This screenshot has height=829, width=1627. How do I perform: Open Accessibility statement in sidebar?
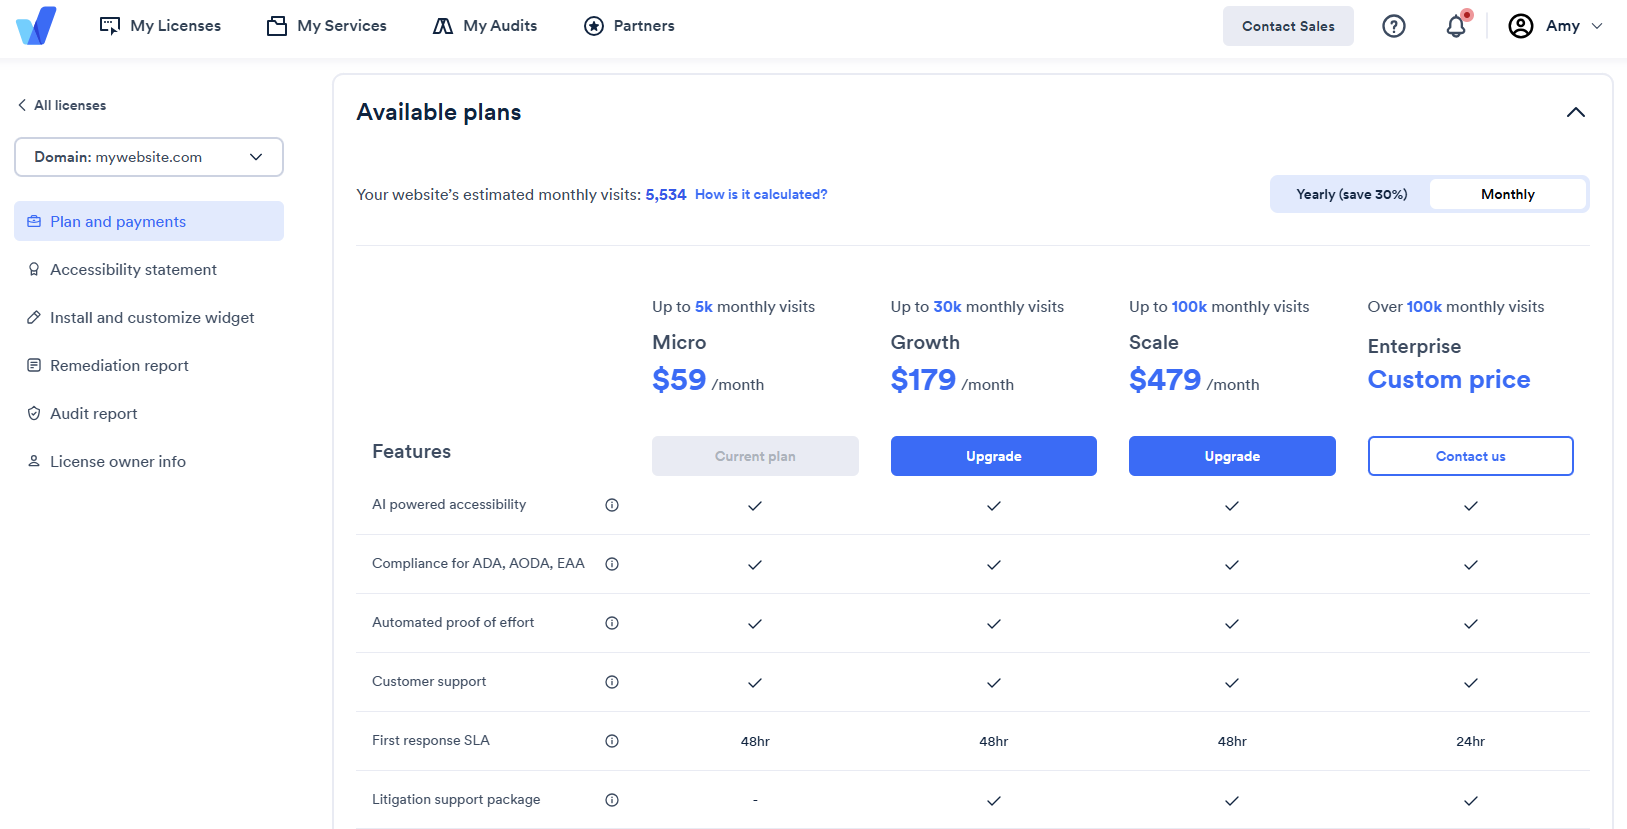(x=133, y=270)
